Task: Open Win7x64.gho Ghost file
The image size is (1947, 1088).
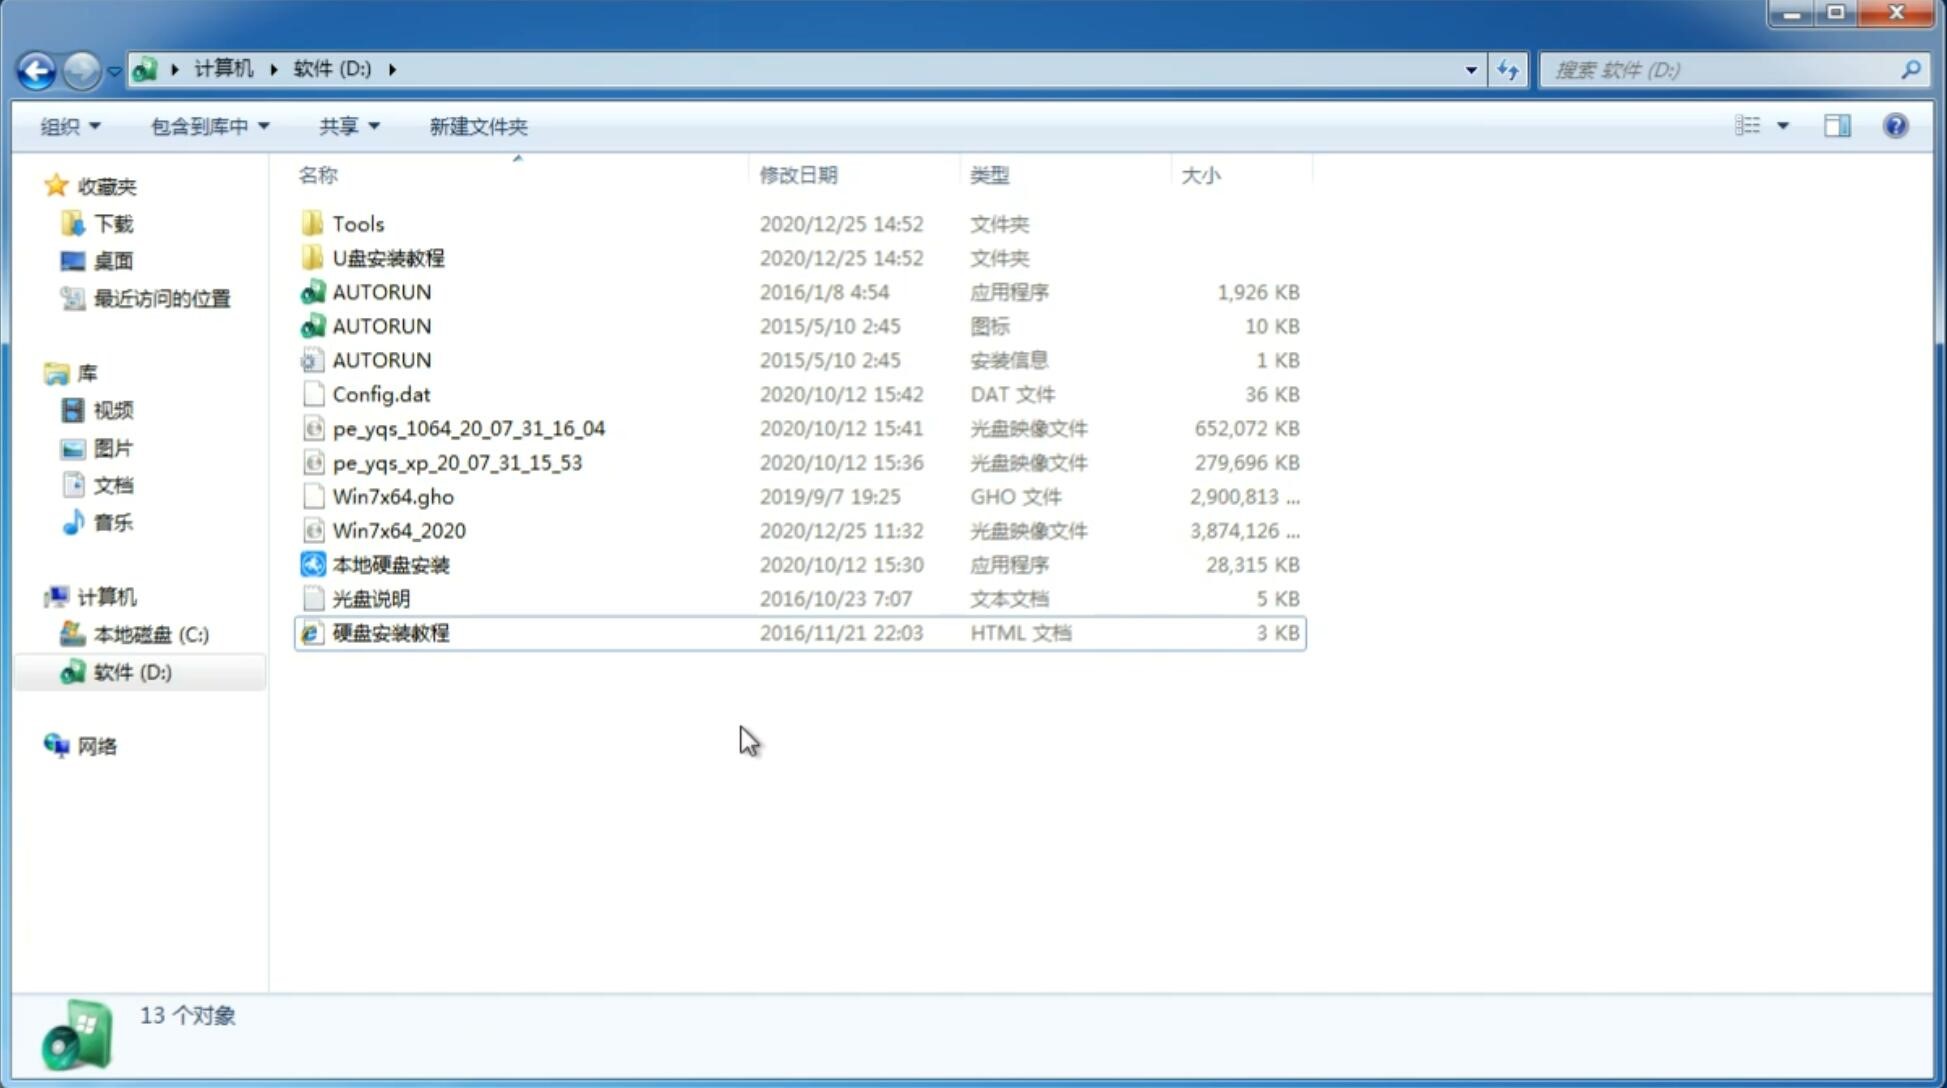Action: 392,496
